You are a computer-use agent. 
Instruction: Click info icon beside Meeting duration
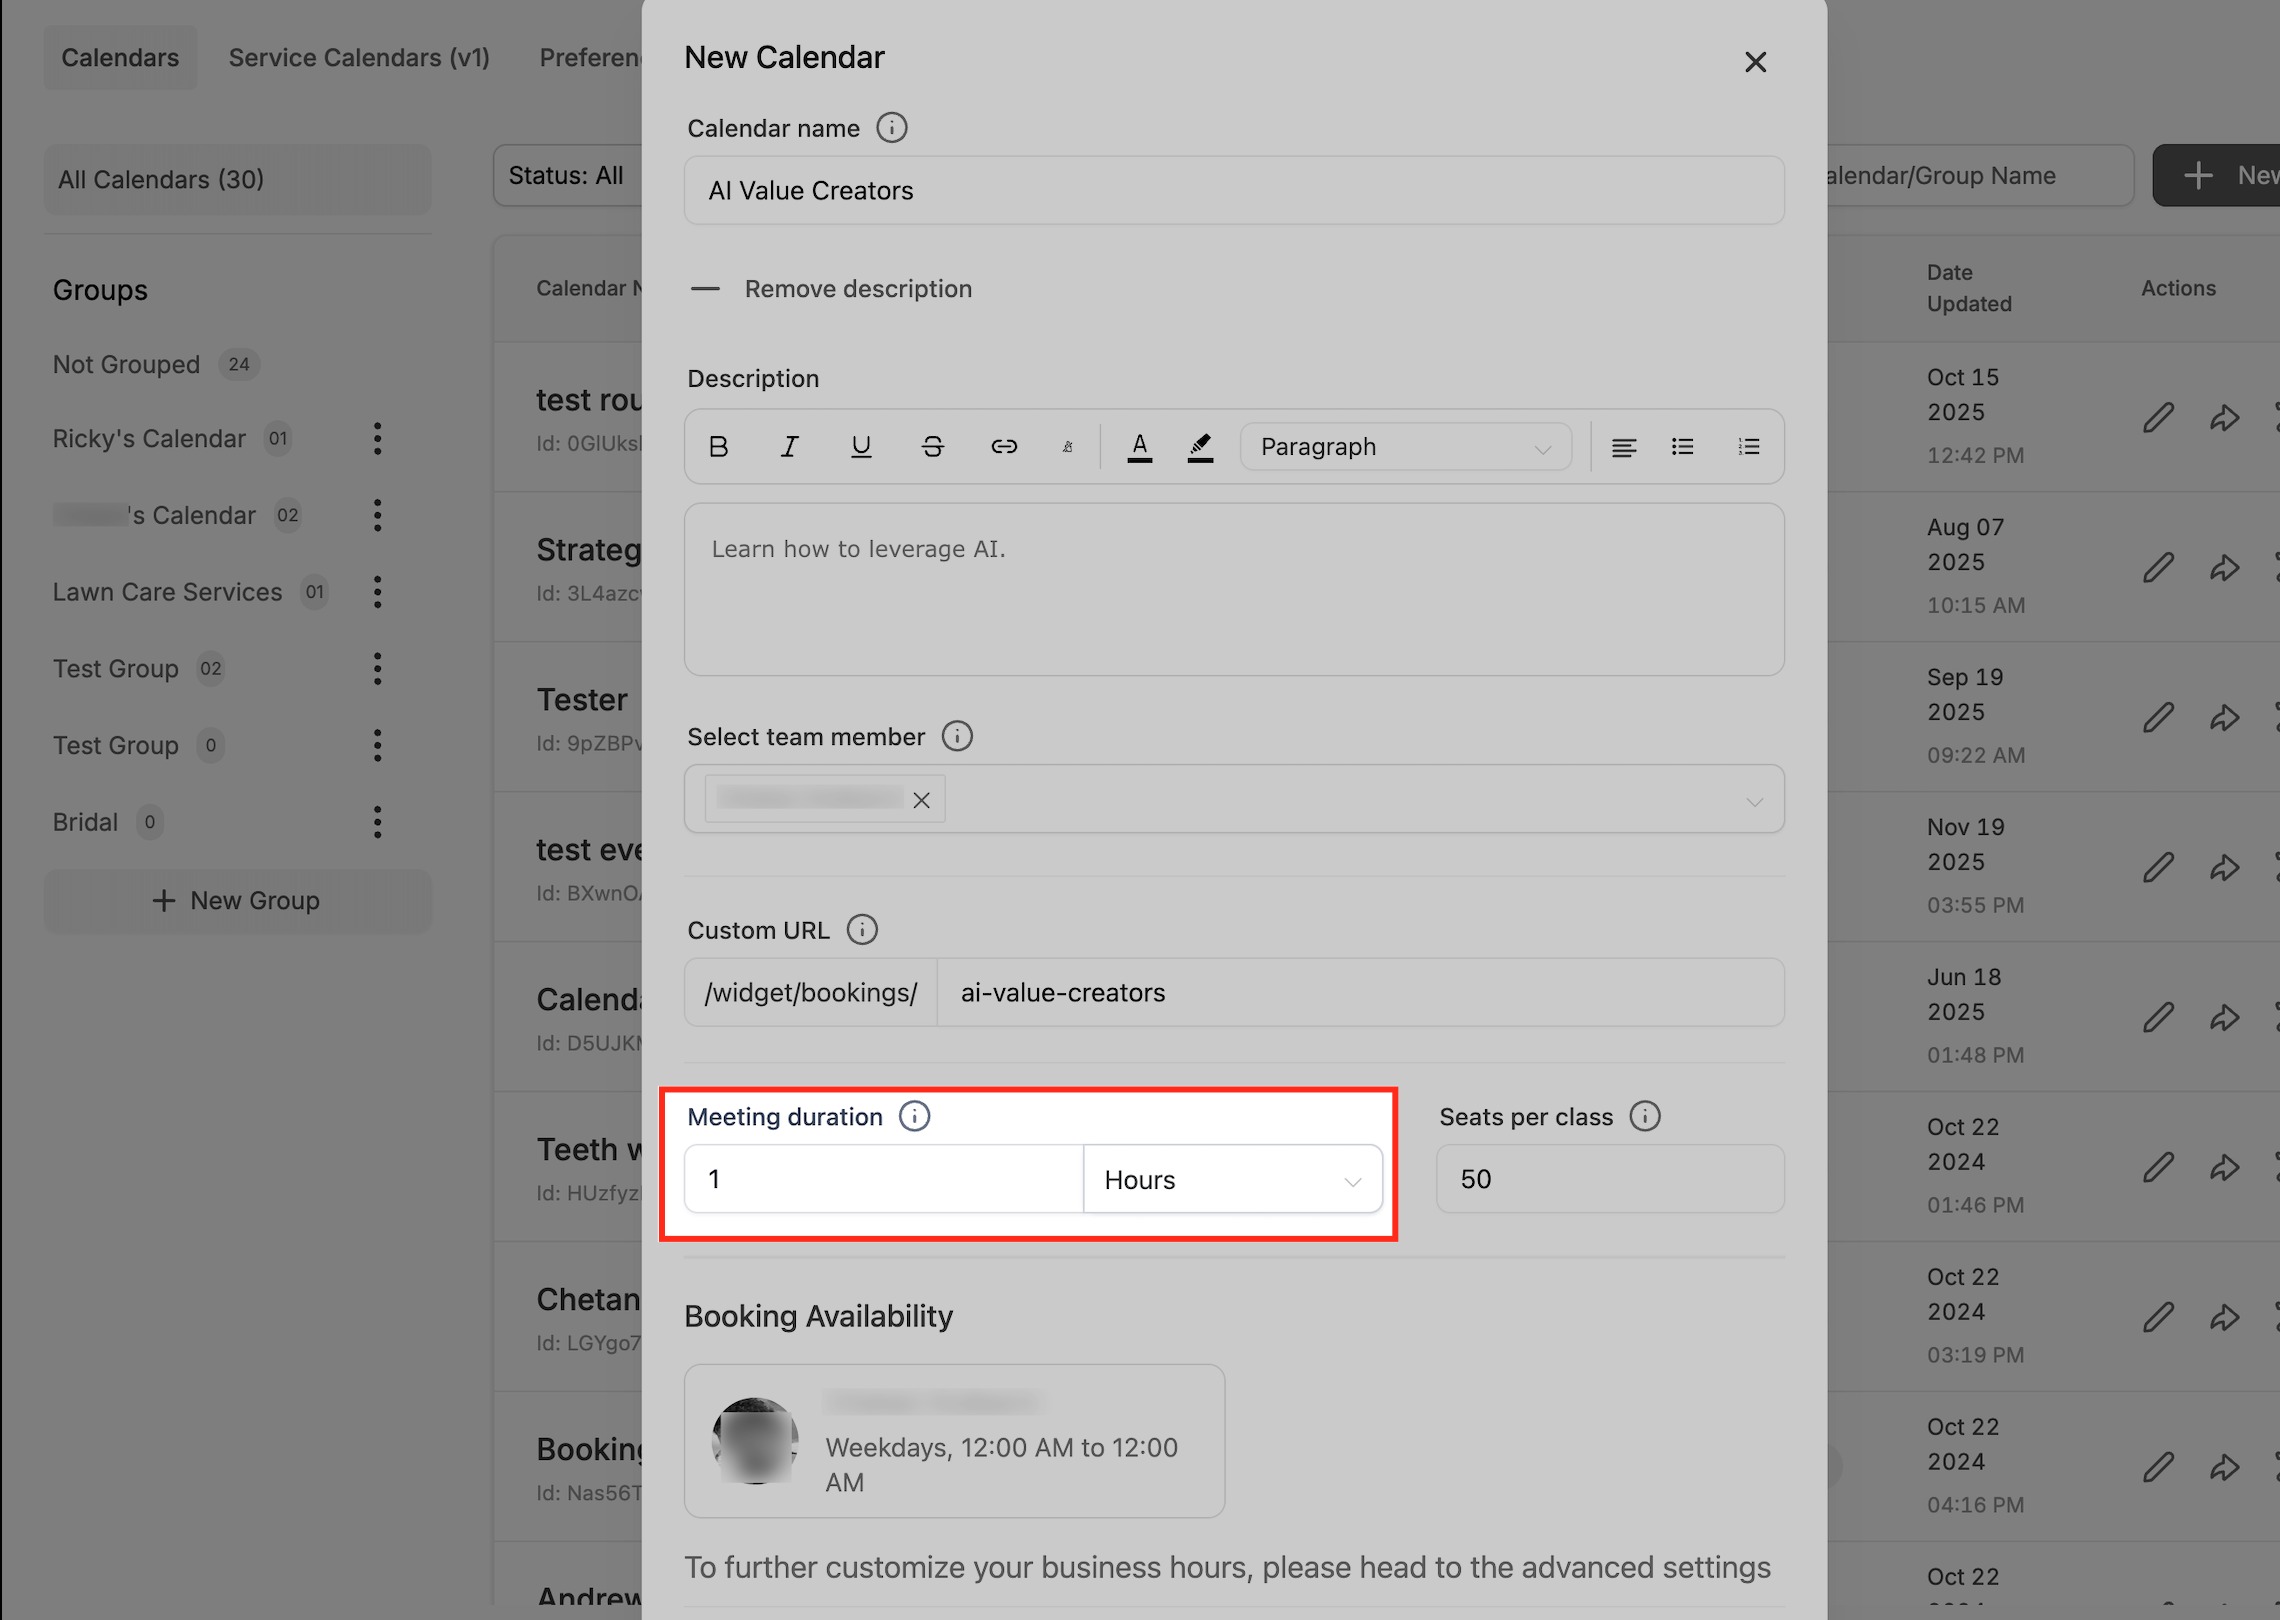[x=914, y=1116]
